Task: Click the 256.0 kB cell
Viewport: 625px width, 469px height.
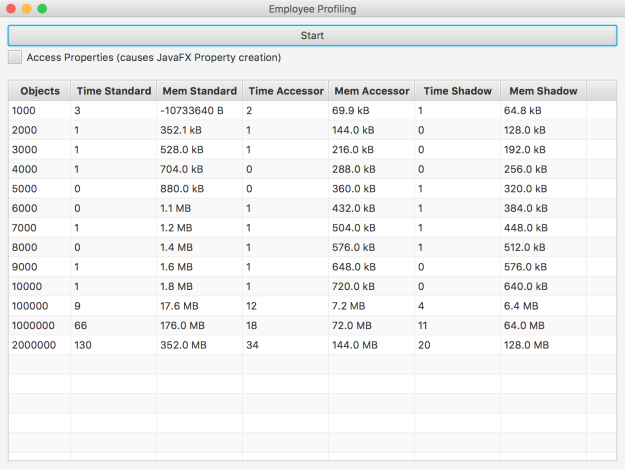Action: click(543, 169)
